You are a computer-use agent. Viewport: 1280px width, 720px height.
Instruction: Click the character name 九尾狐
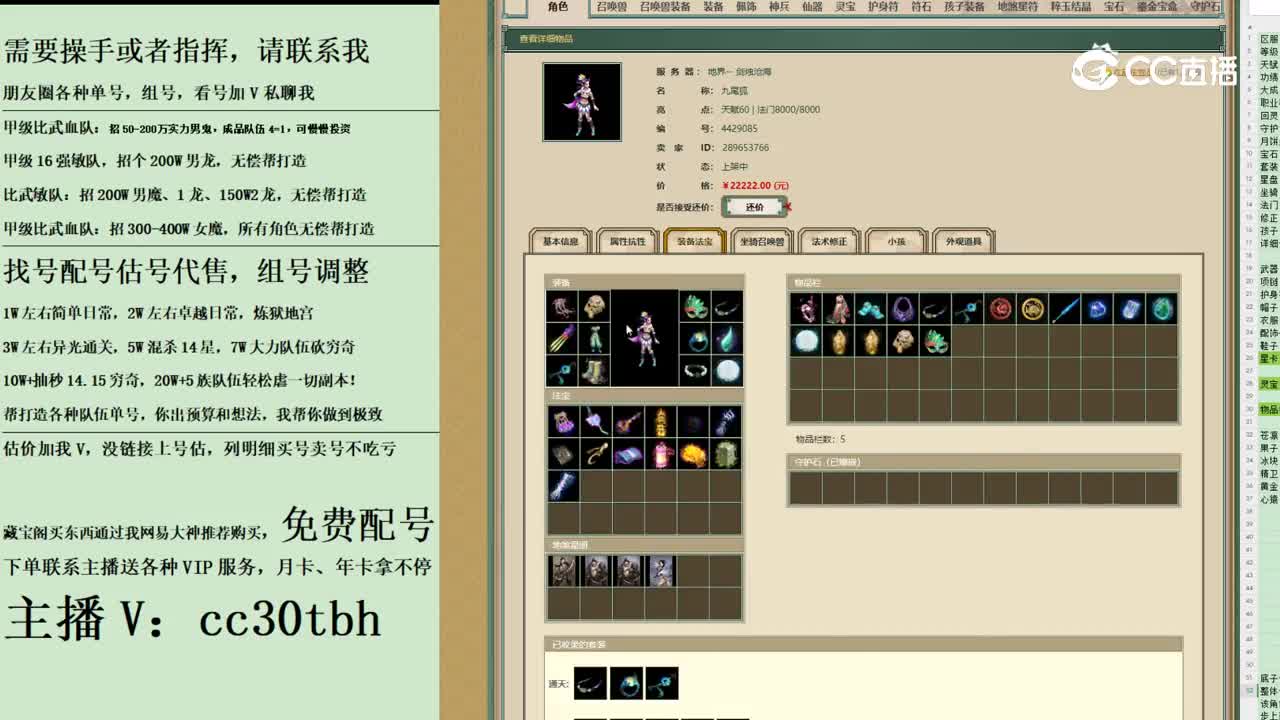click(734, 90)
